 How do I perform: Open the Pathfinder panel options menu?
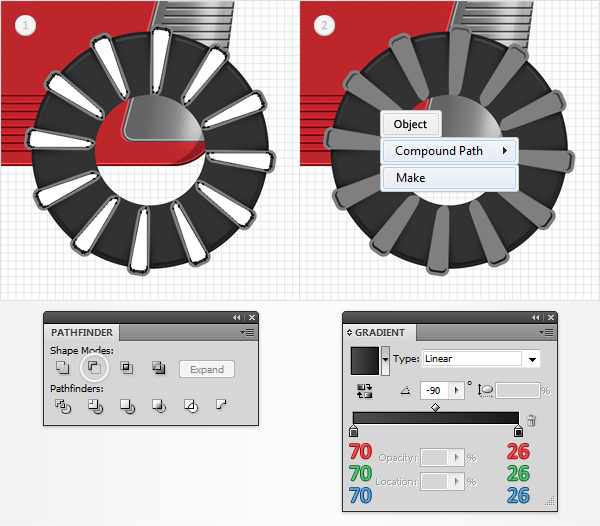pos(247,332)
